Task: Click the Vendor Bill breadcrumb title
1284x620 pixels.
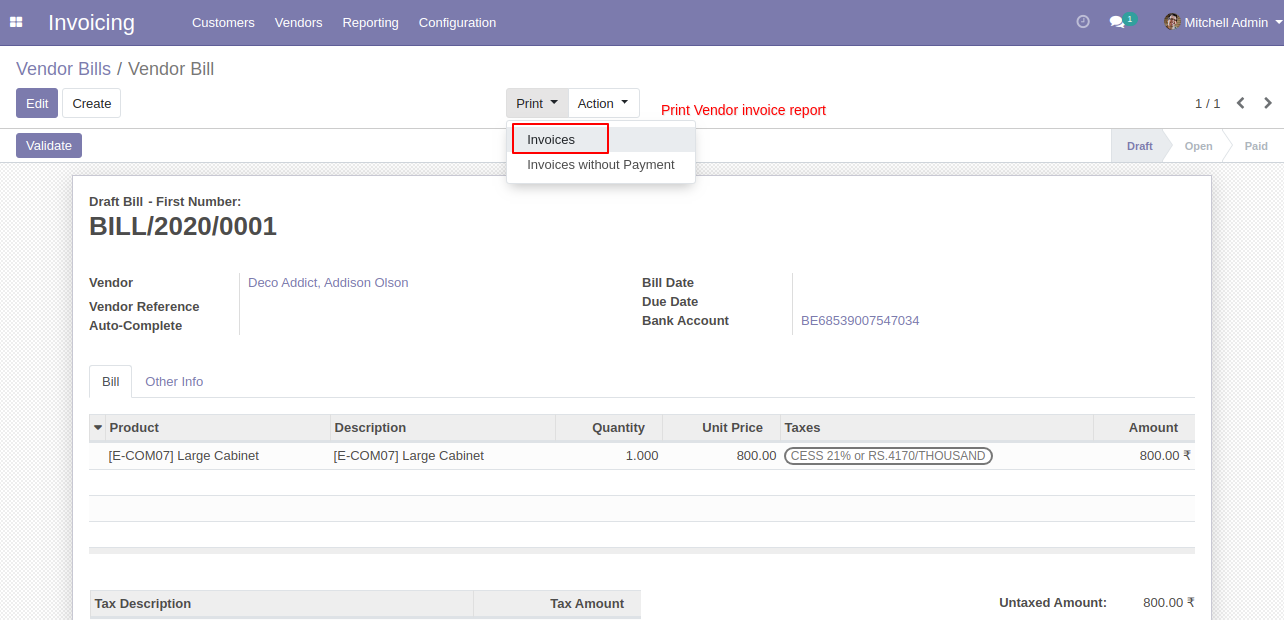Action: tap(171, 69)
